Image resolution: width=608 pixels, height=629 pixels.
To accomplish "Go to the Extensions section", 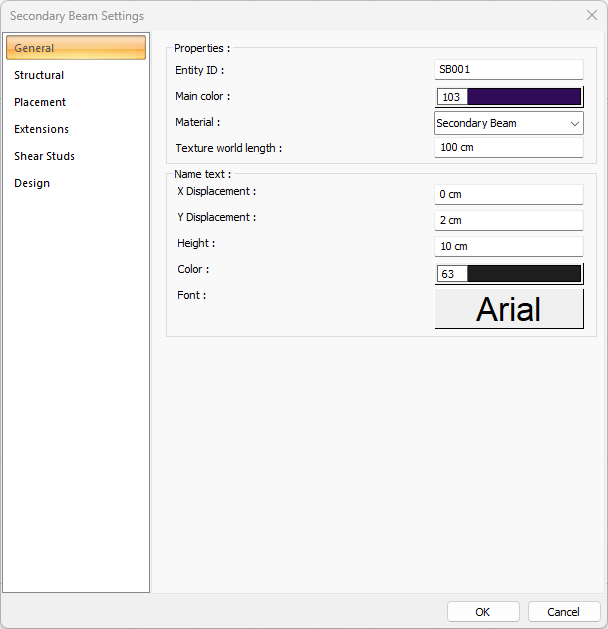I will tap(42, 129).
